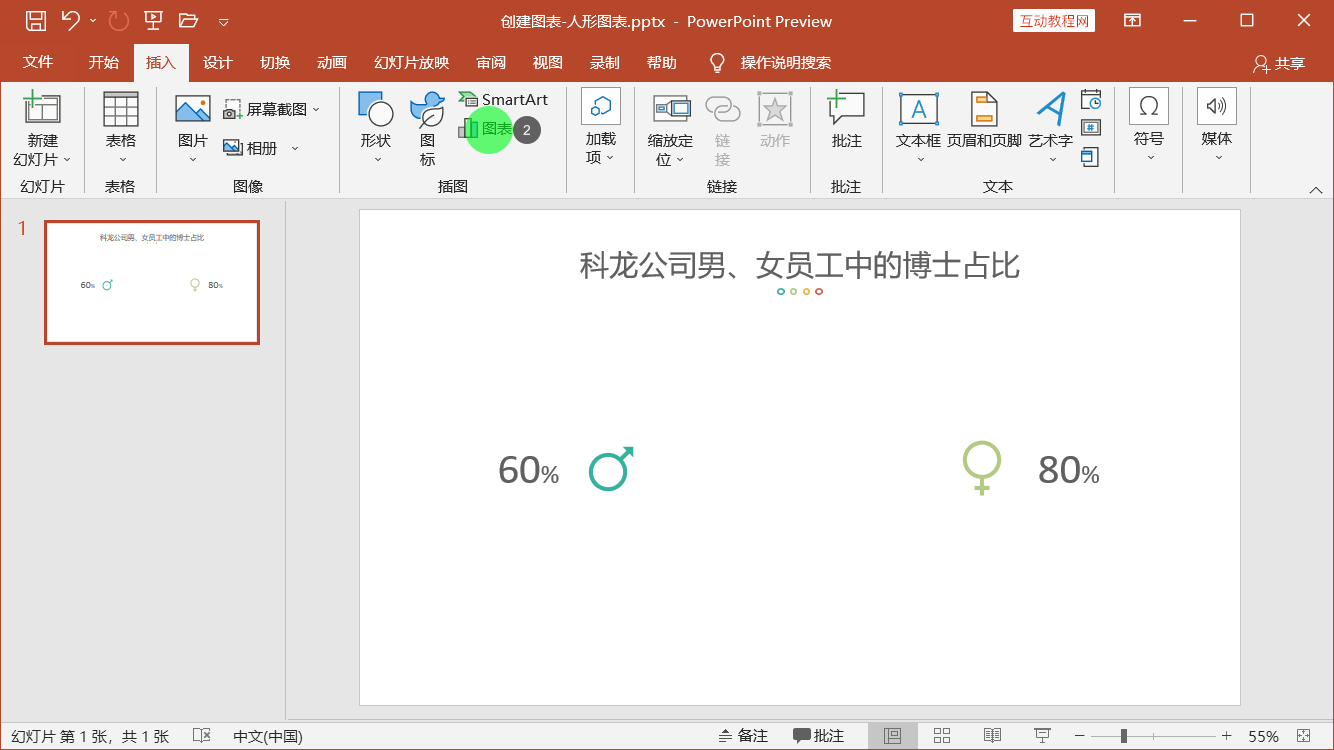Open the 动画 ribbon tab
This screenshot has width=1334, height=750.
[x=332, y=62]
